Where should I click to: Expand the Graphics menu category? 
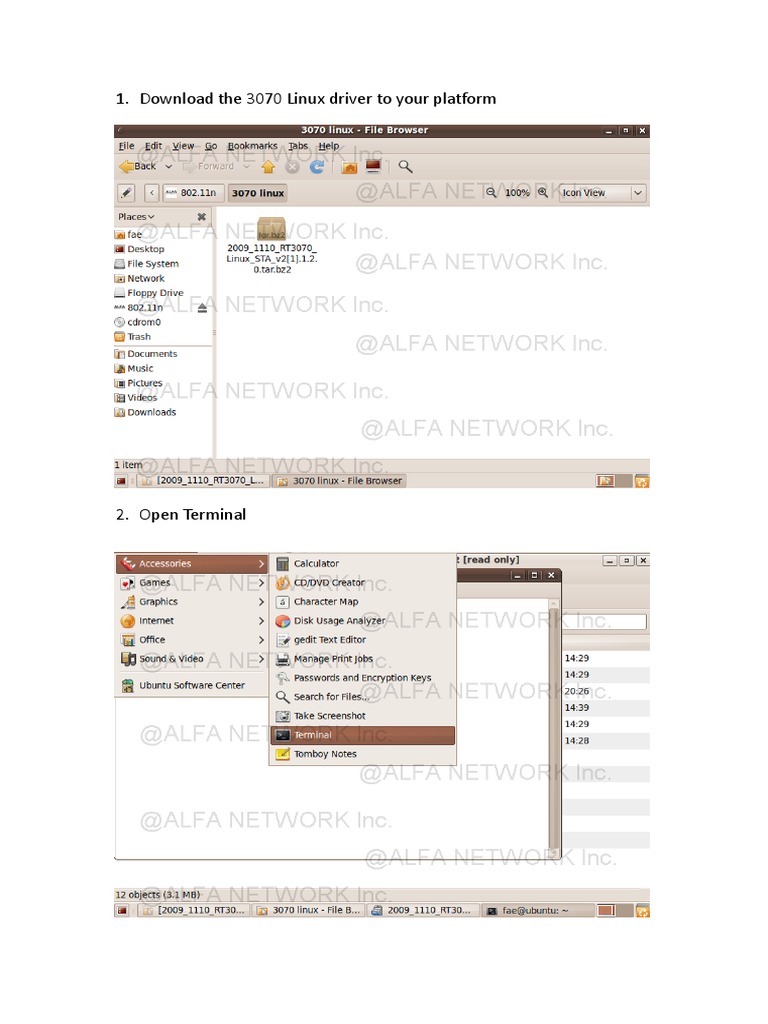click(192, 601)
